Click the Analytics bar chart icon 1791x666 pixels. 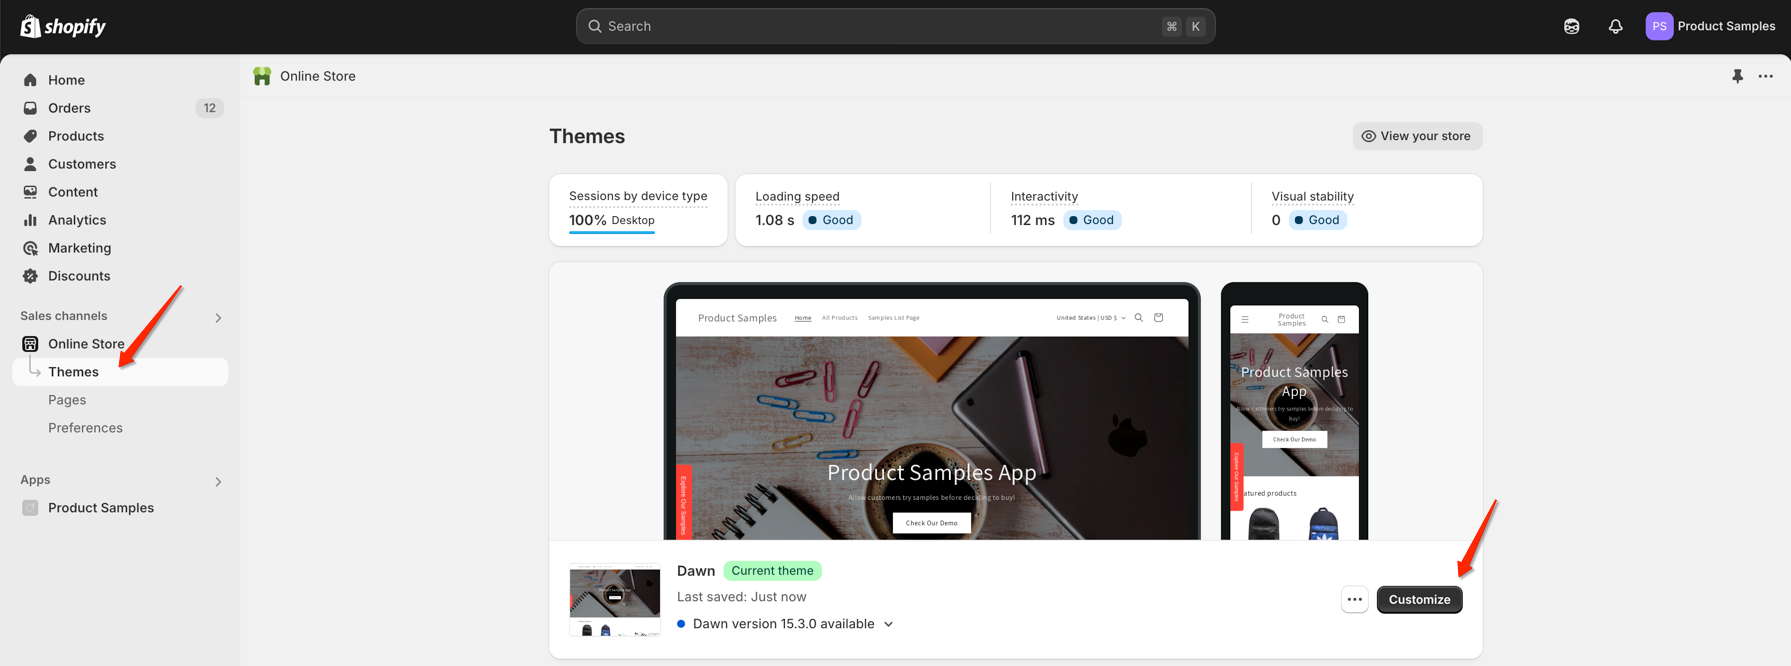click(30, 220)
